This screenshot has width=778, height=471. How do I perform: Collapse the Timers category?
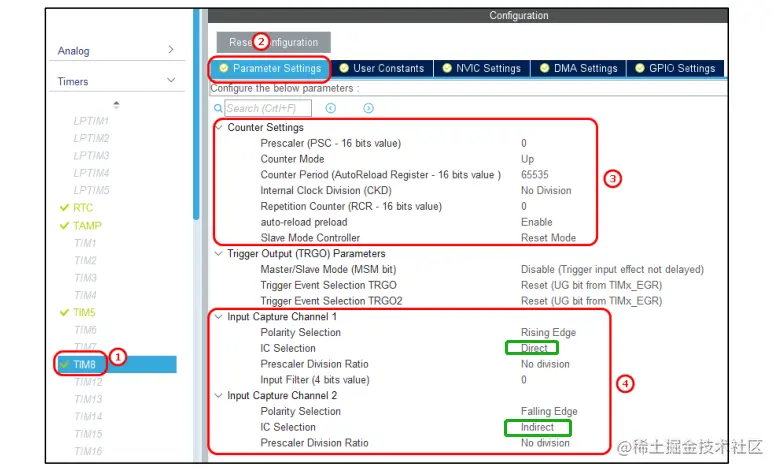coord(171,80)
